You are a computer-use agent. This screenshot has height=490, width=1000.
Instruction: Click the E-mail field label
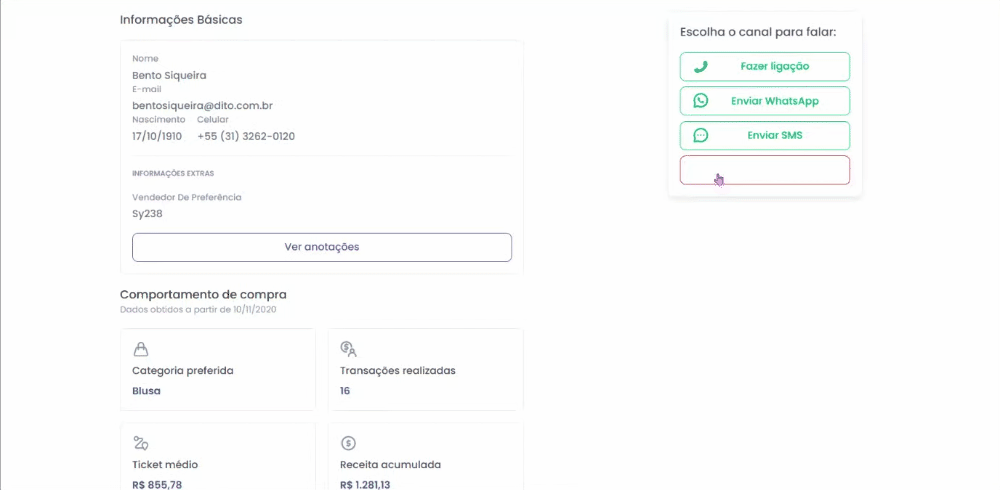(147, 89)
